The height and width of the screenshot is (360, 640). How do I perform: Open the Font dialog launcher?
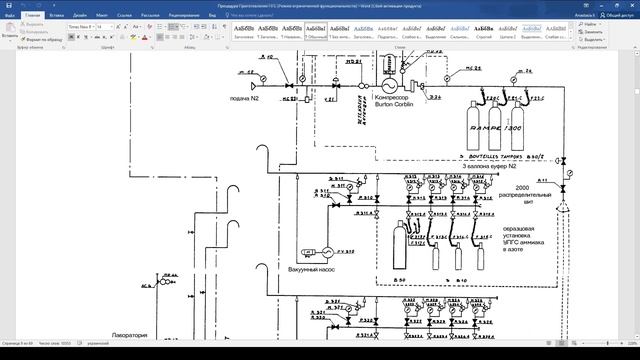pyautogui.click(x=152, y=48)
